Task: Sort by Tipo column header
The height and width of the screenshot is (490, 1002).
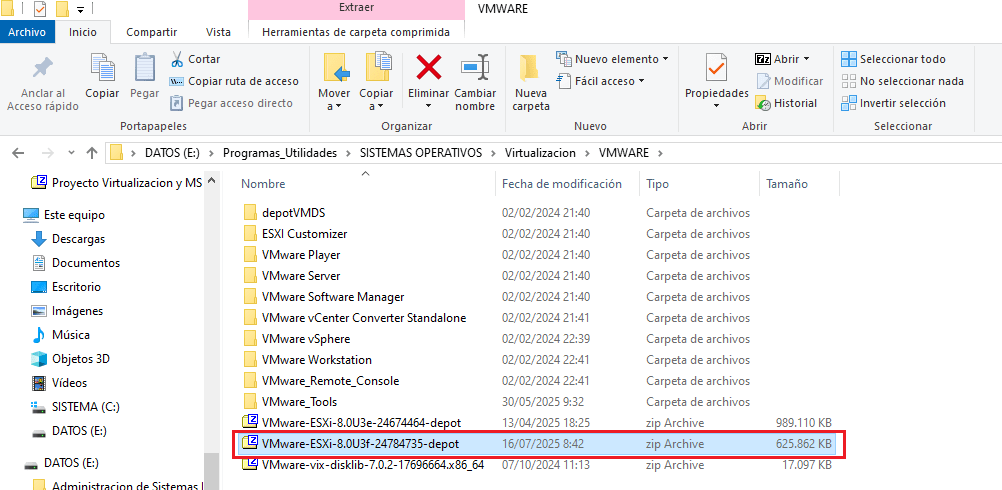Action: pyautogui.click(x=658, y=184)
